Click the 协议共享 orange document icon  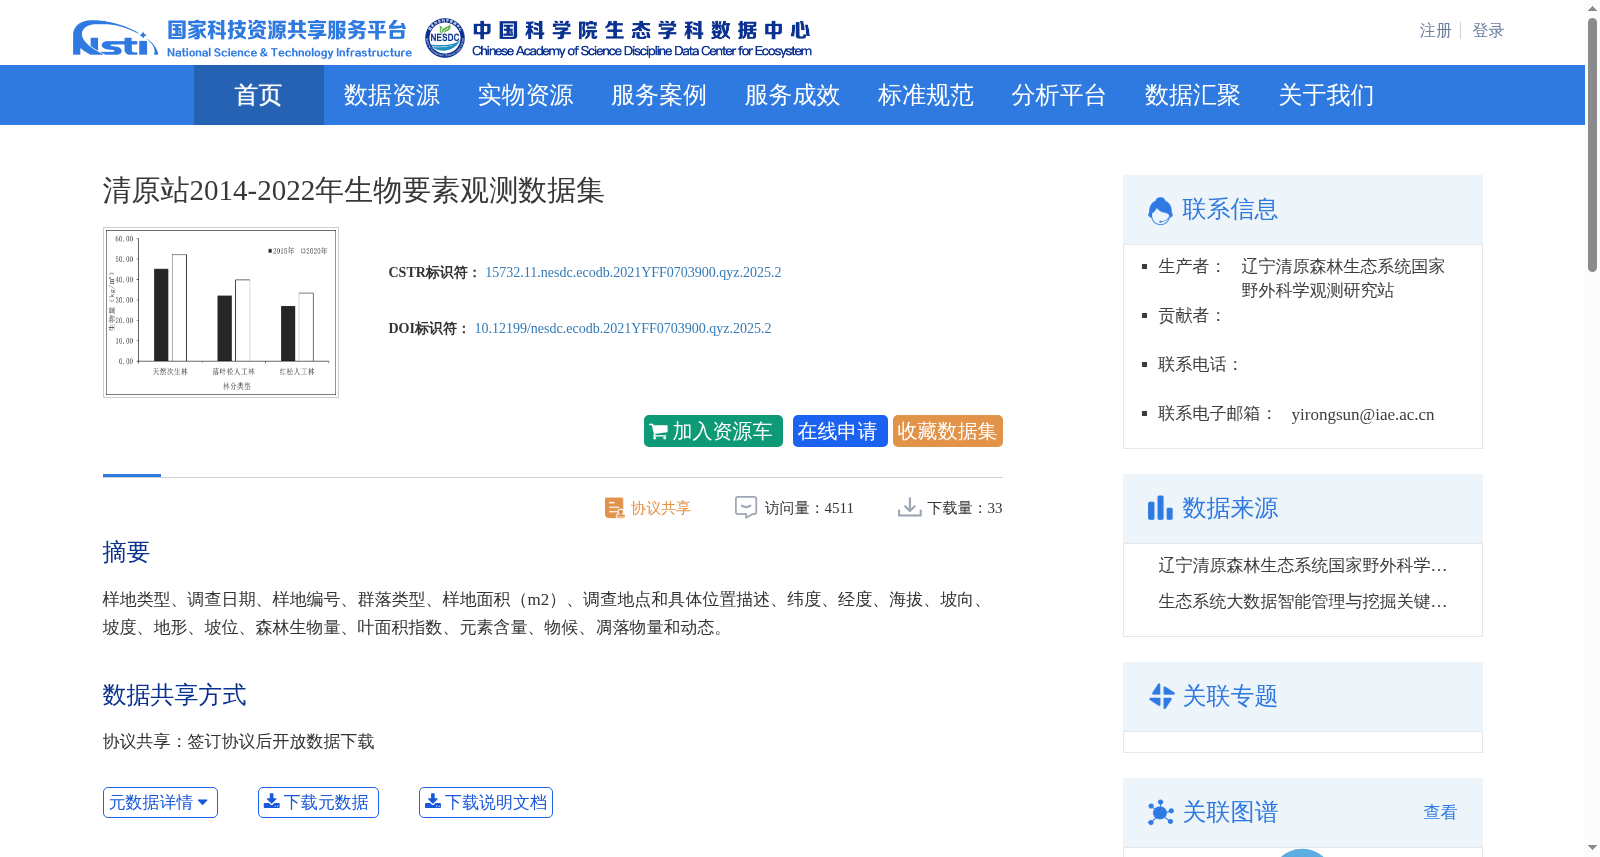tap(614, 508)
